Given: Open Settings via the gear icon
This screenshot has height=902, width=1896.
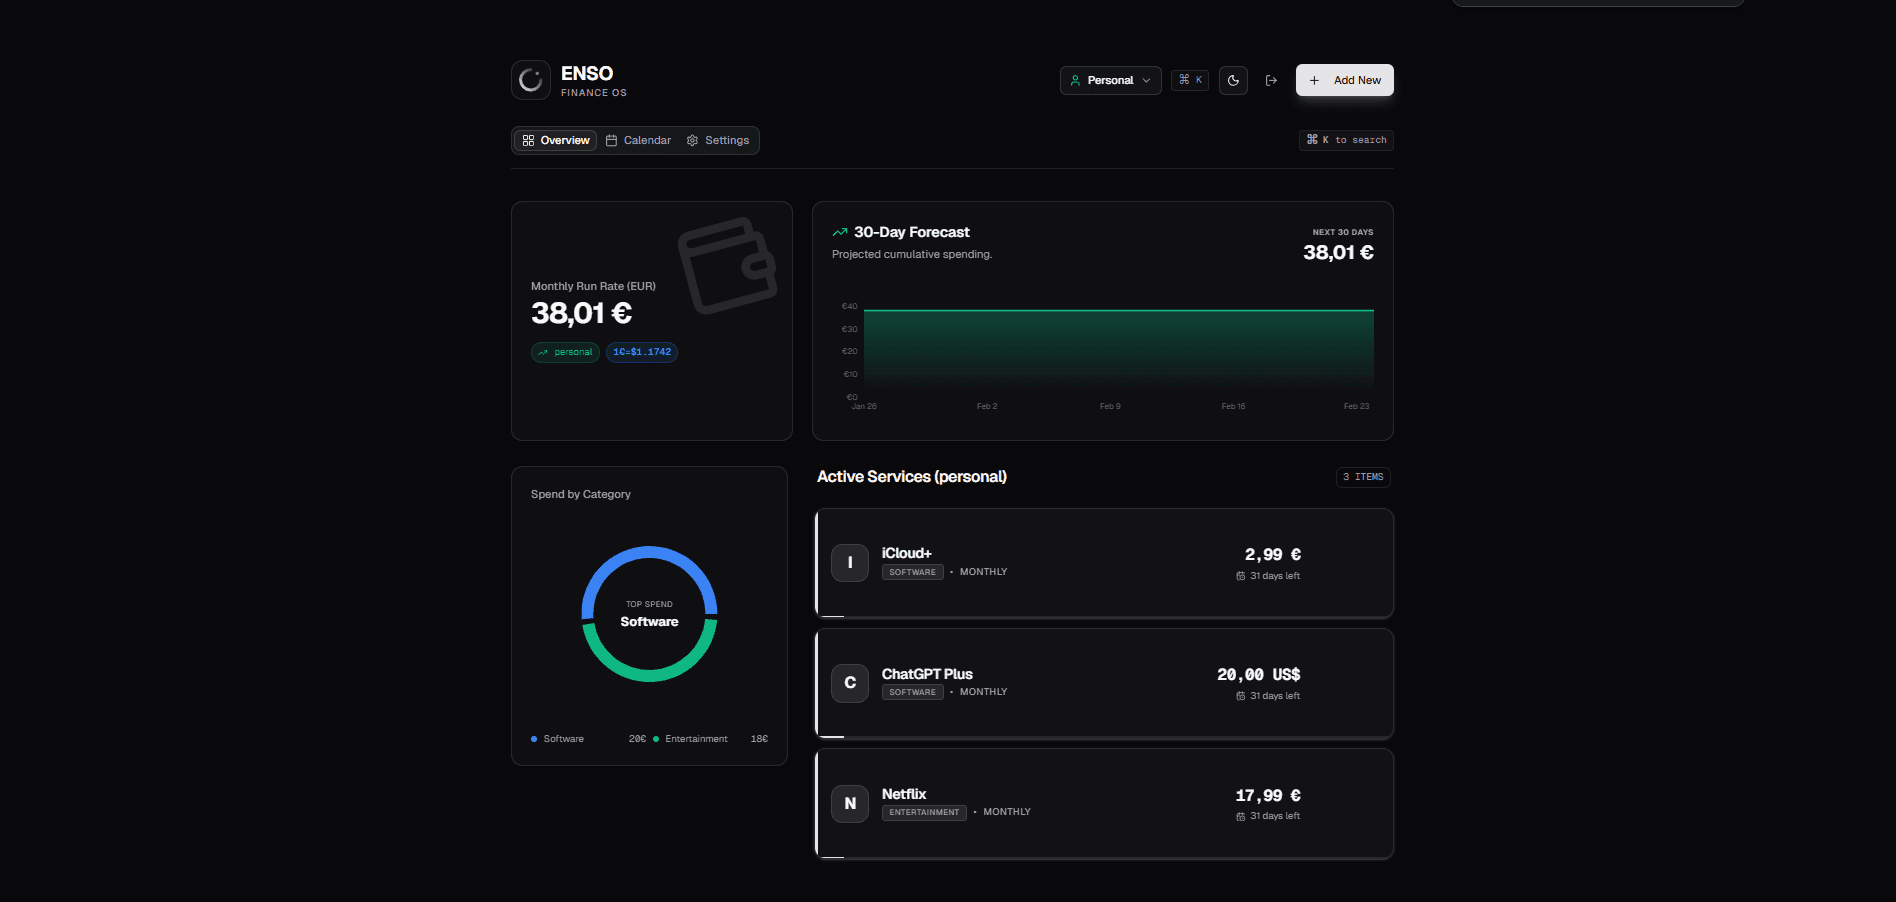Looking at the screenshot, I should (x=692, y=140).
